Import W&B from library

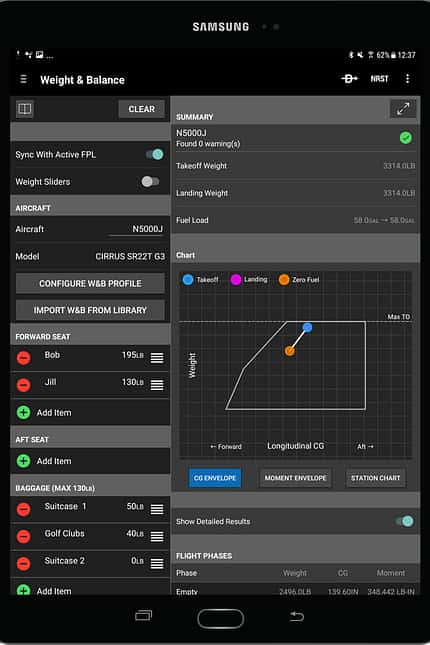click(90, 310)
